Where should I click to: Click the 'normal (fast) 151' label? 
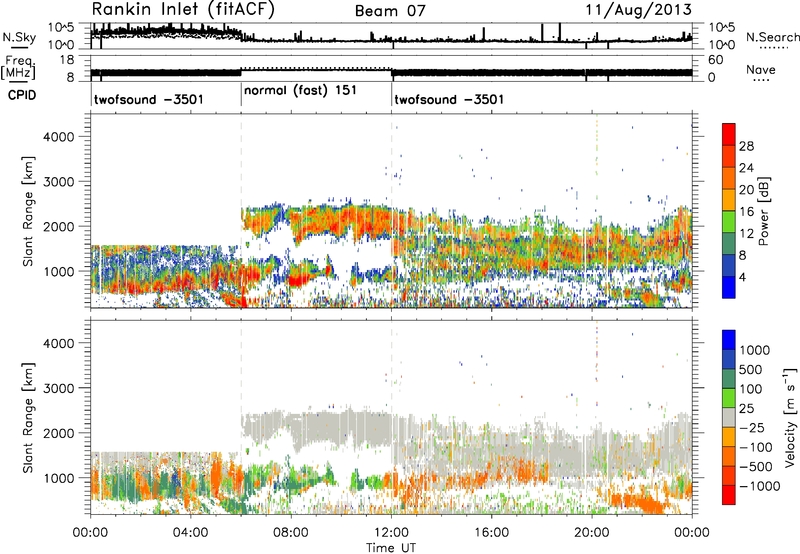300,91
